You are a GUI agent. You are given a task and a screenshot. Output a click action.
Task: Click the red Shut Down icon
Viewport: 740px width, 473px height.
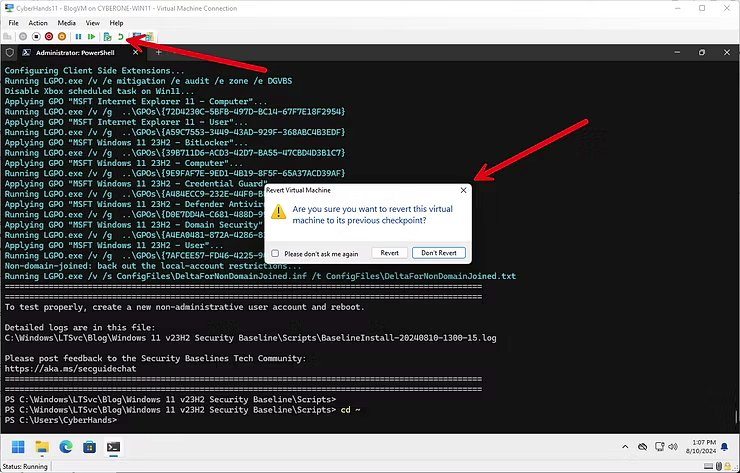pyautogui.click(x=49, y=36)
